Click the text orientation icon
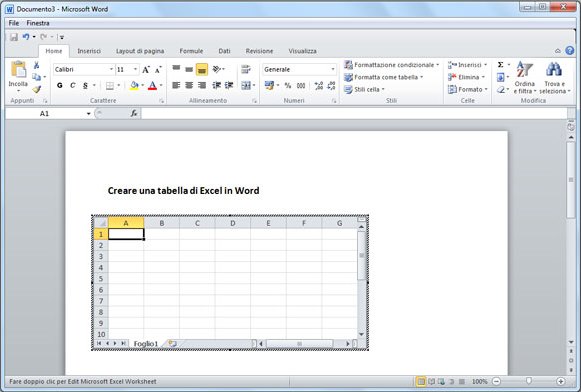This screenshot has height=392, width=581. click(x=217, y=69)
